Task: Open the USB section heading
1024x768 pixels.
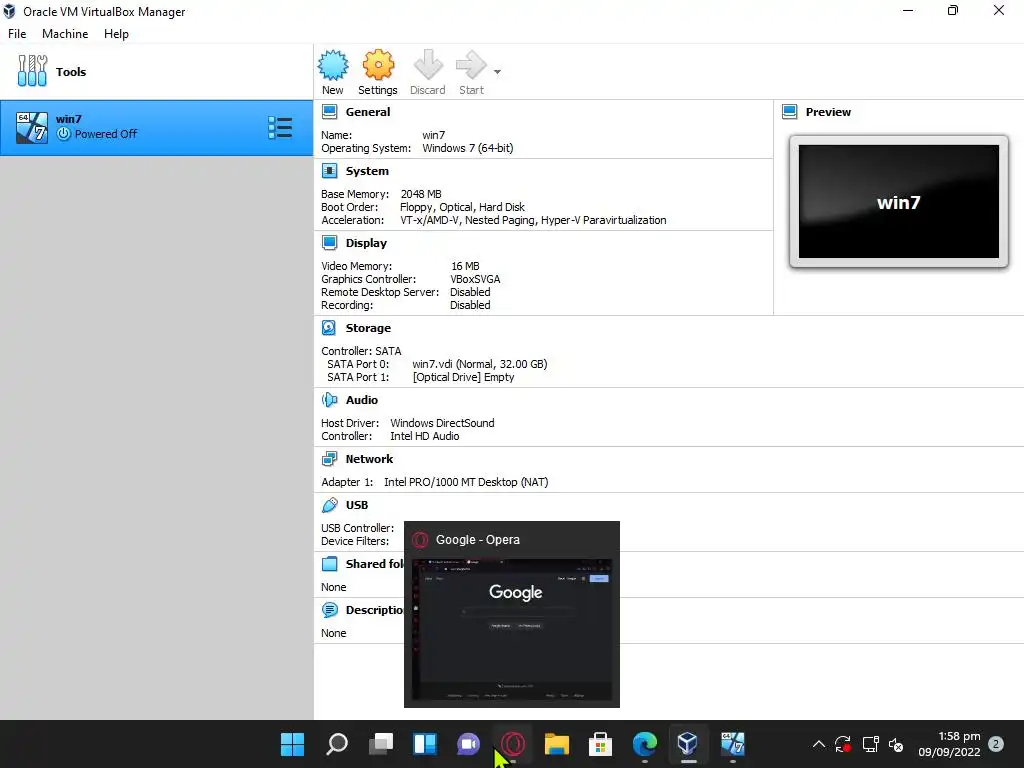Action: coord(357,505)
